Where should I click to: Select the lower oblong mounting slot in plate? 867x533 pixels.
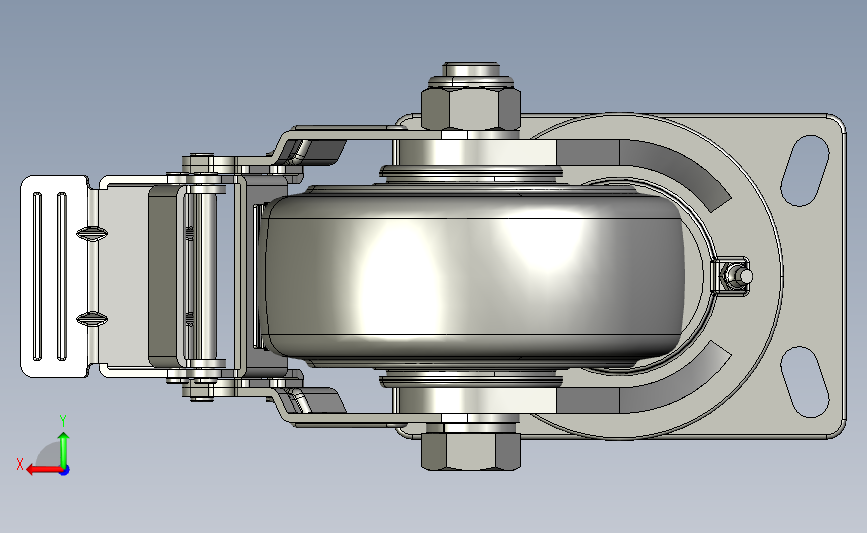(805, 382)
